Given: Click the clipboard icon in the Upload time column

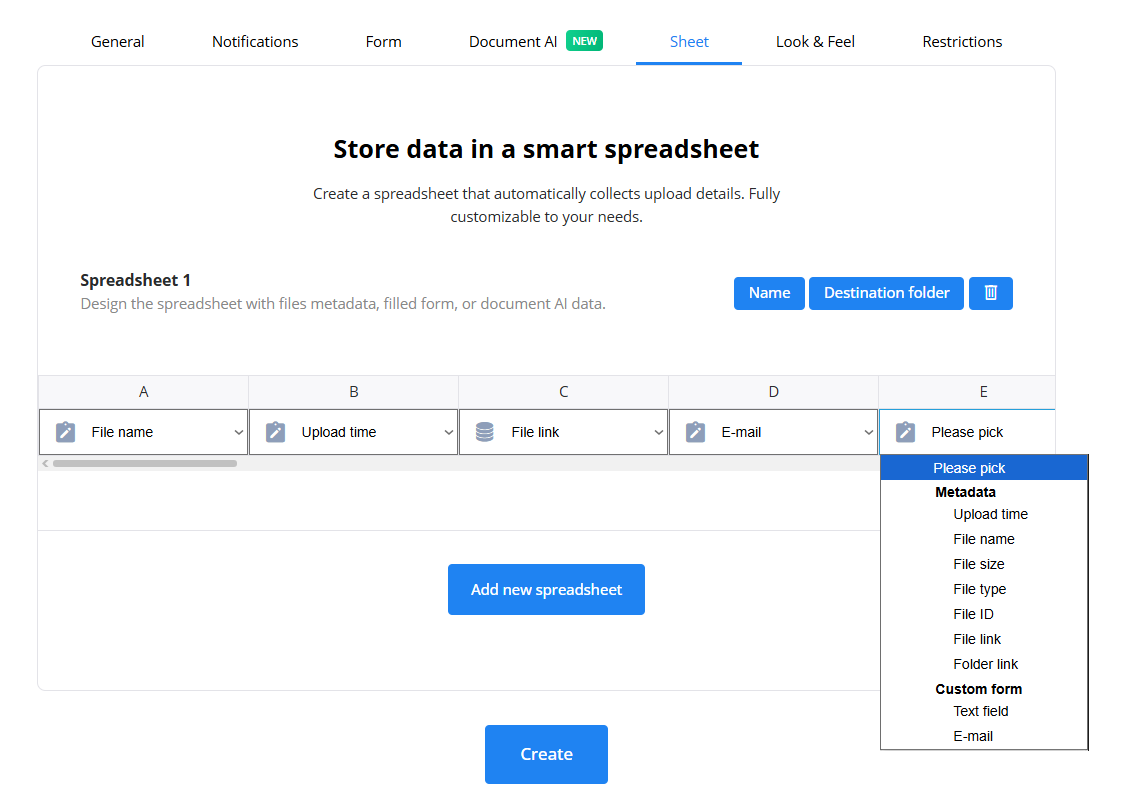Looking at the screenshot, I should pyautogui.click(x=276, y=432).
